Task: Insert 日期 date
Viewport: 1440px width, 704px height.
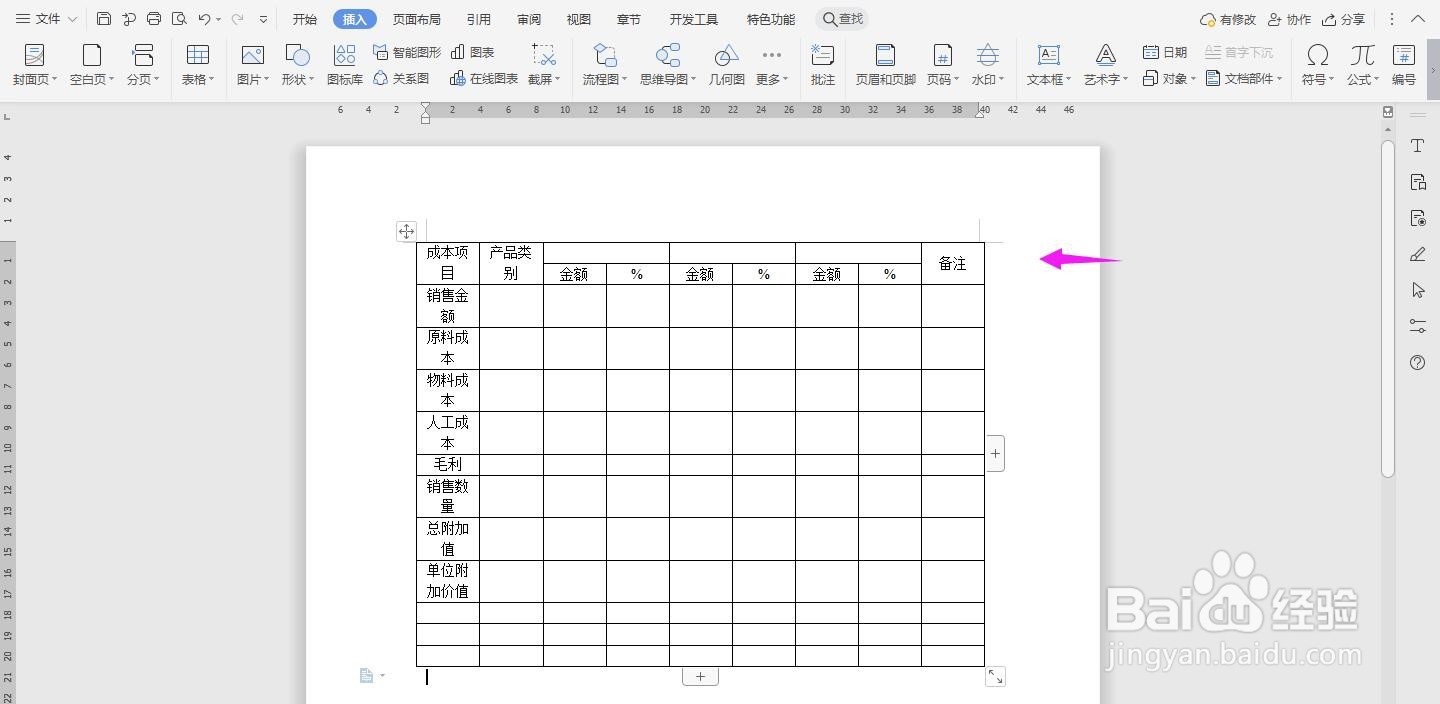Action: click(x=1165, y=52)
